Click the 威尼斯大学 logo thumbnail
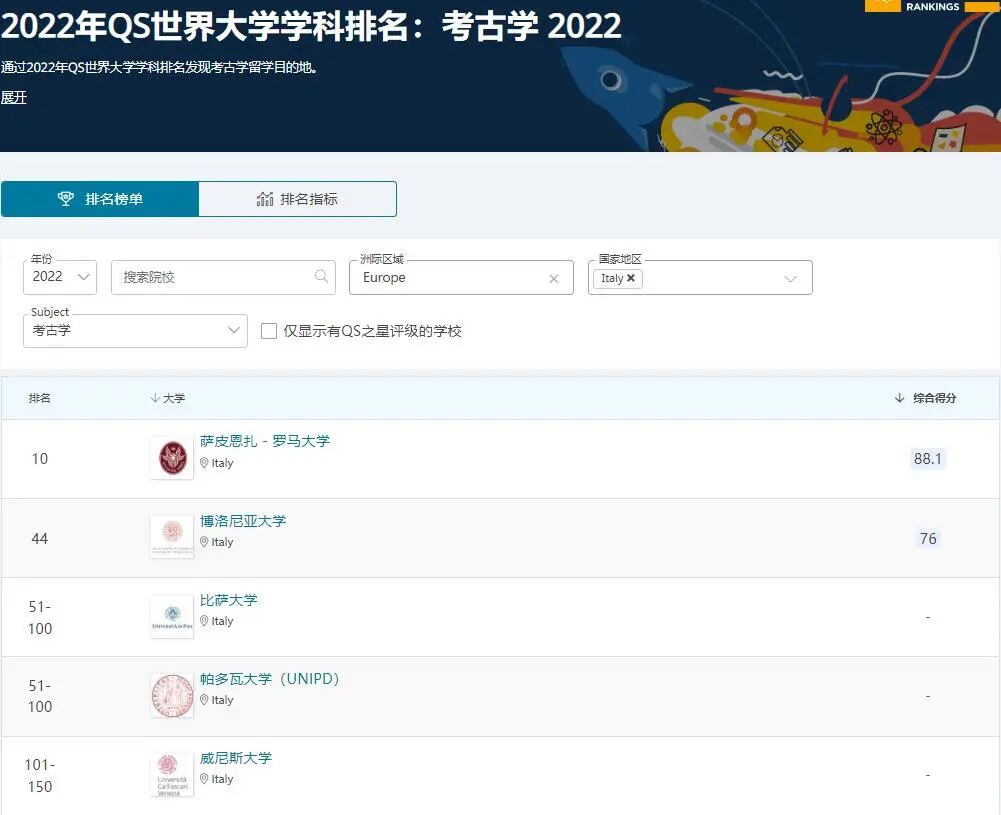Image resolution: width=1001 pixels, height=815 pixels. click(x=171, y=773)
